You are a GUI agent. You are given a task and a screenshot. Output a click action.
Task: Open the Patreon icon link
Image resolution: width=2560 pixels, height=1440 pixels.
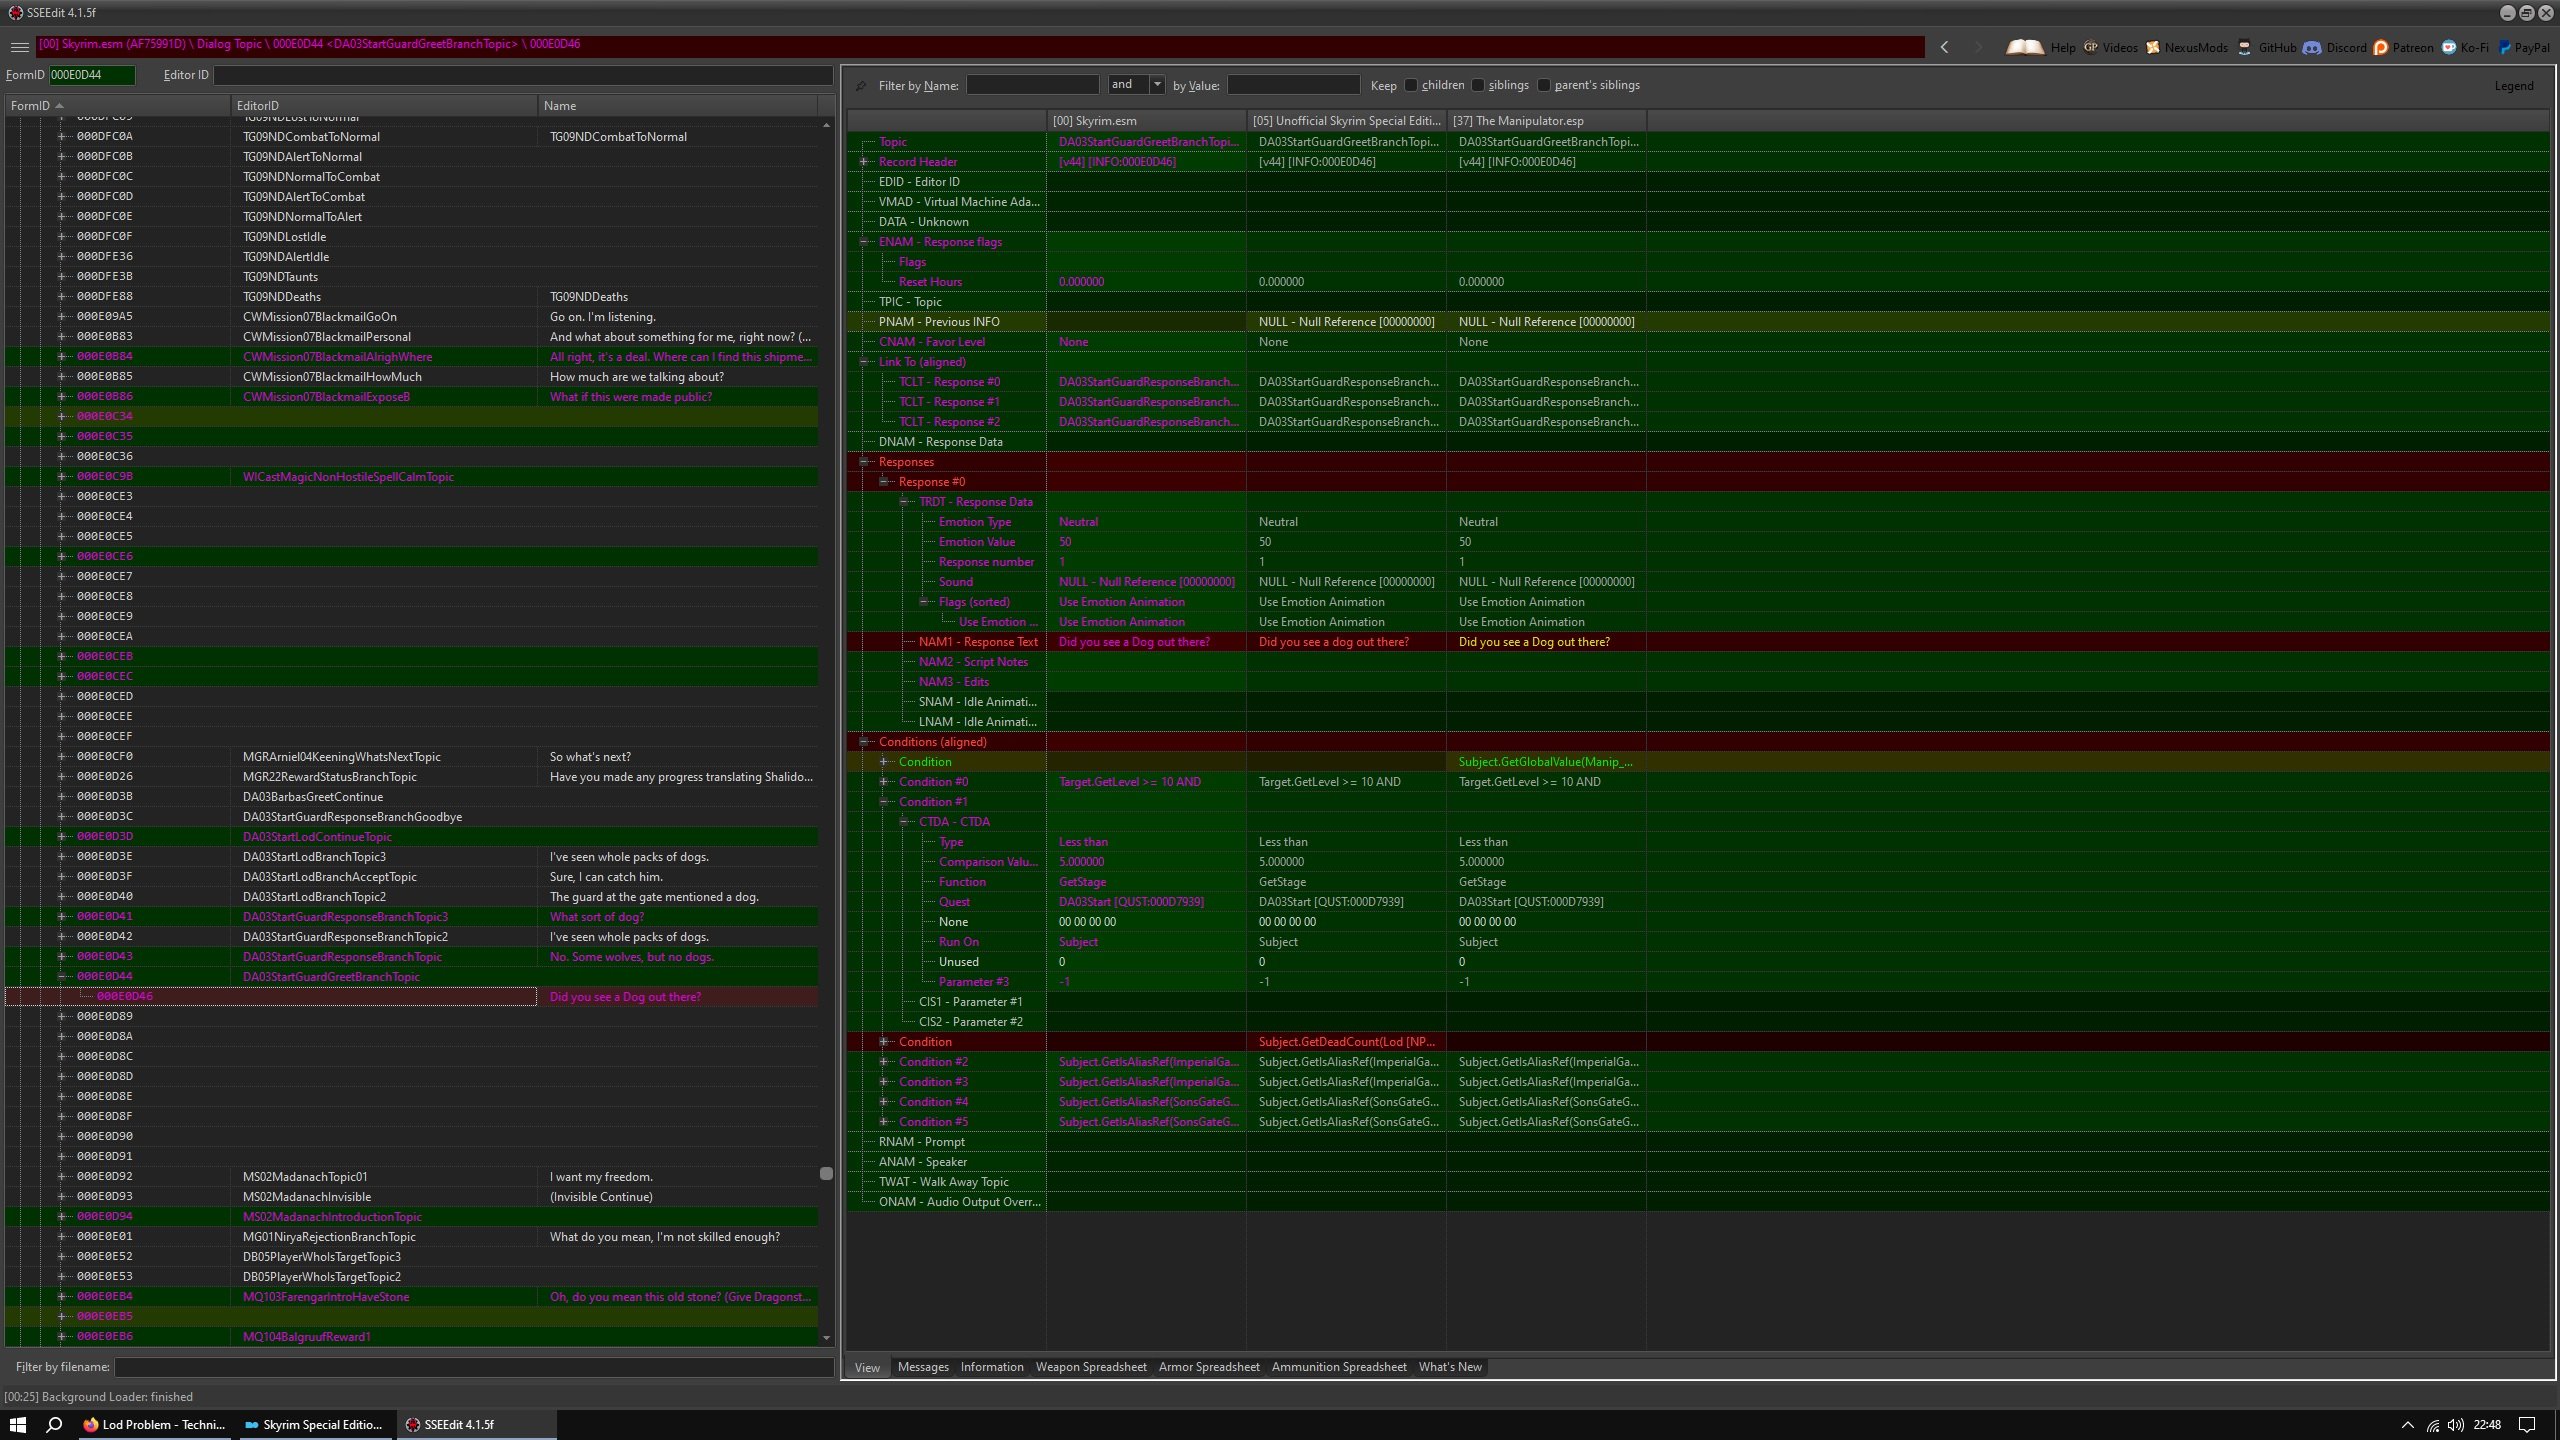pyautogui.click(x=2381, y=47)
